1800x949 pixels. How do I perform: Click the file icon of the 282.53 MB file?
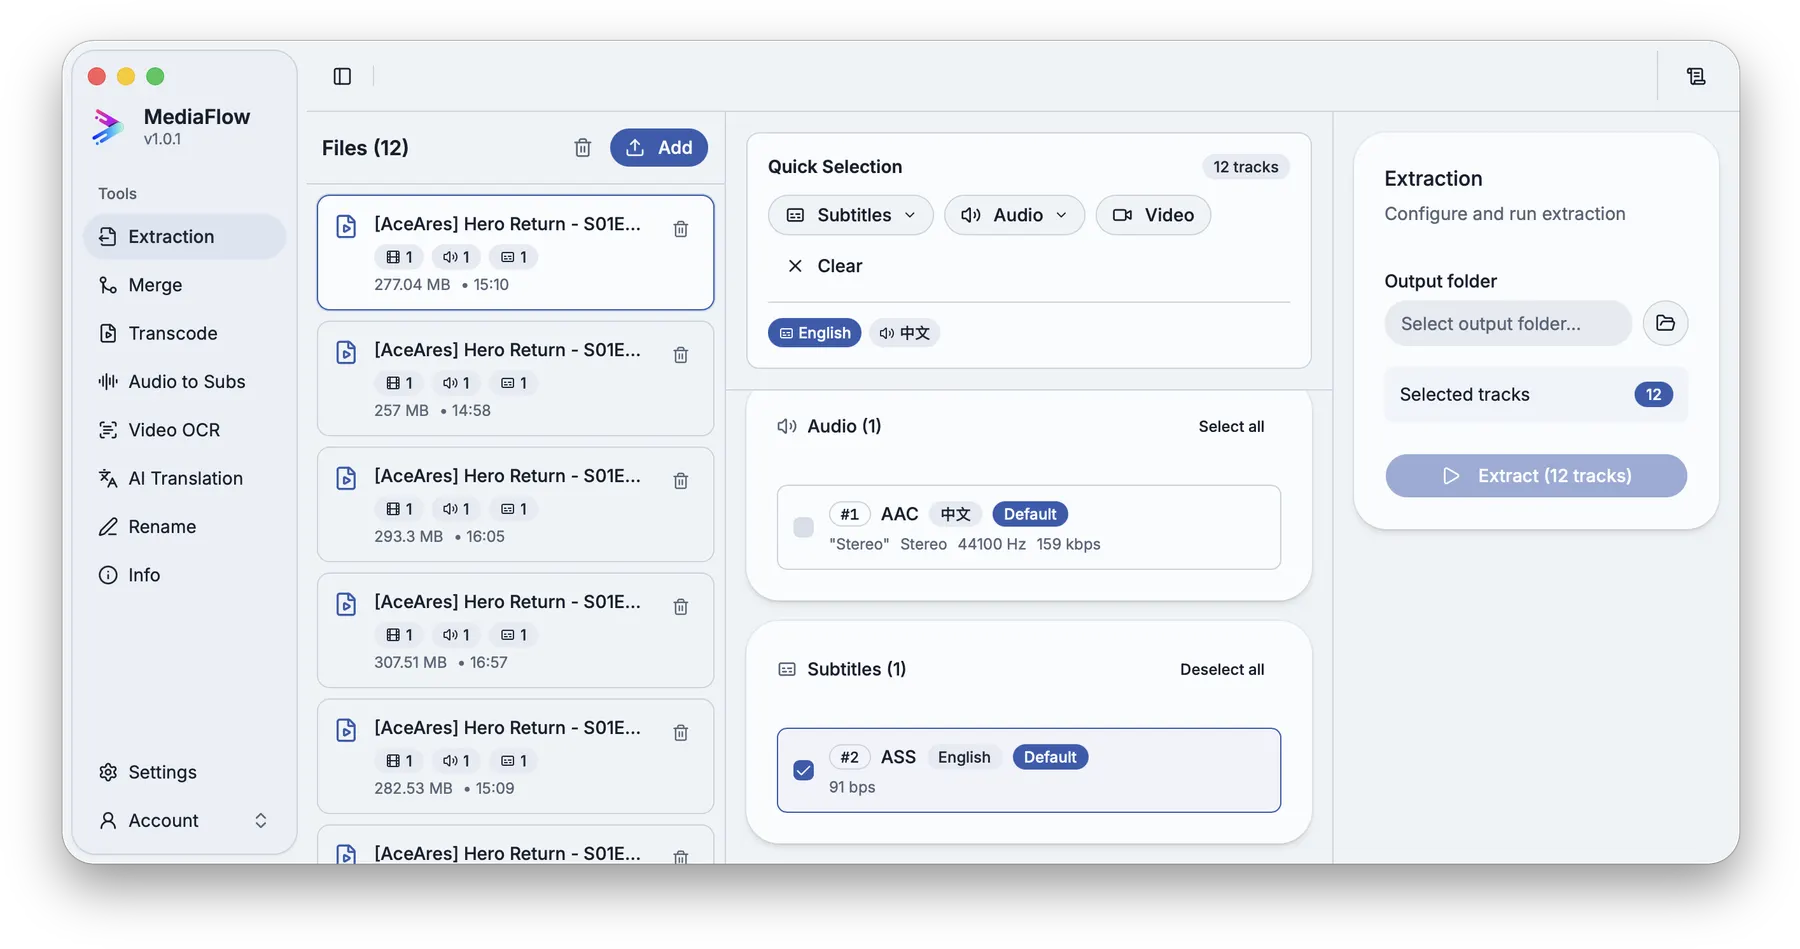click(346, 730)
